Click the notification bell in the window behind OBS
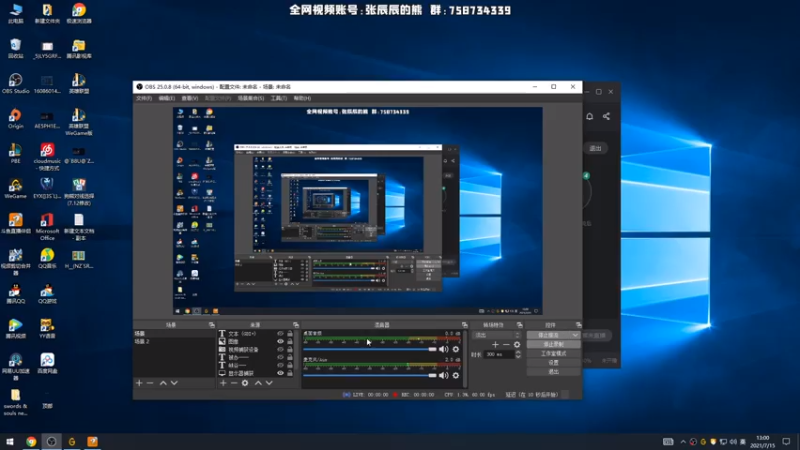Image resolution: width=800 pixels, height=450 pixels. pos(589,116)
